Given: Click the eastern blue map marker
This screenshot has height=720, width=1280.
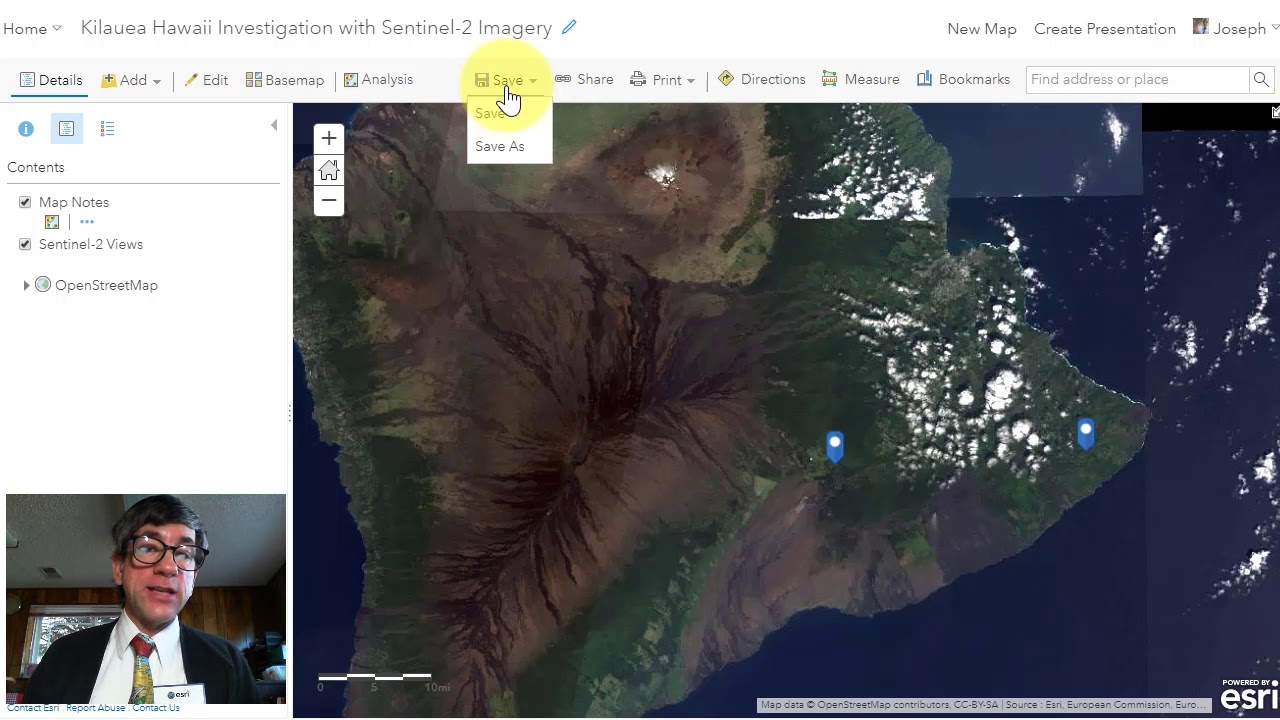Looking at the screenshot, I should tap(1086, 433).
